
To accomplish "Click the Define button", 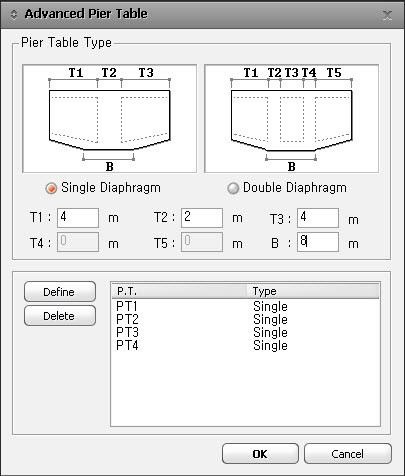I will coord(60,292).
